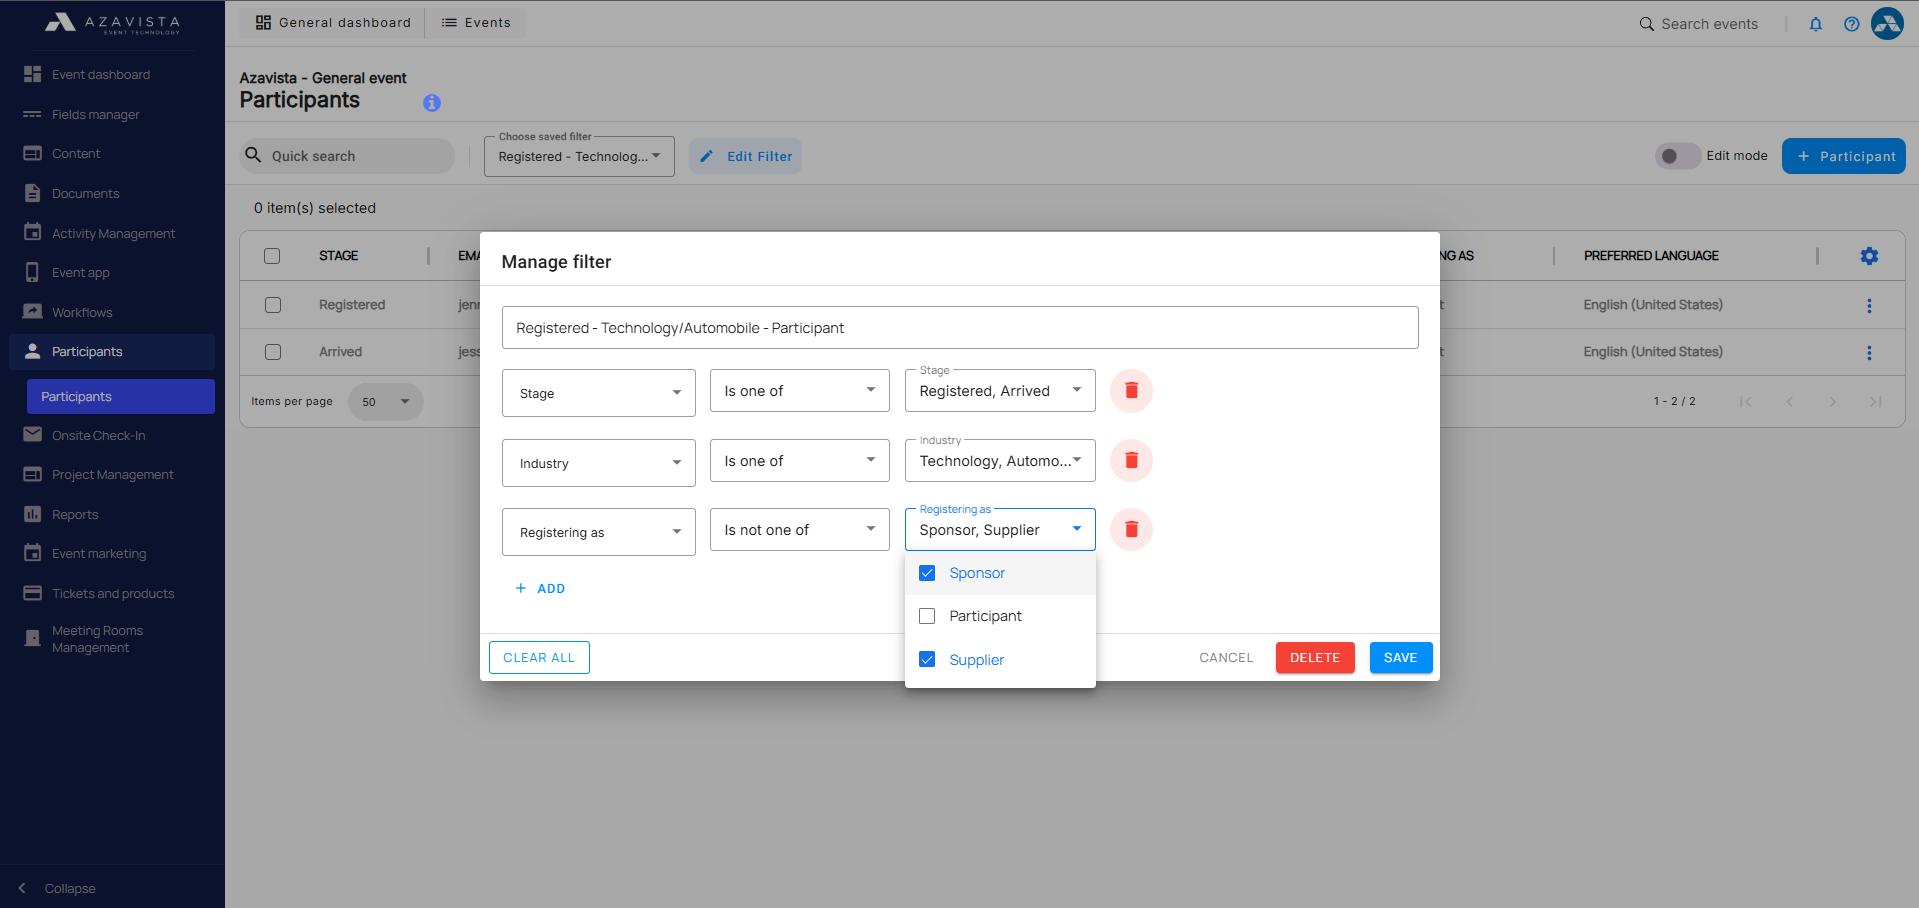Select the Arrived row checkbox
Screen dimensions: 1919x908
click(273, 352)
